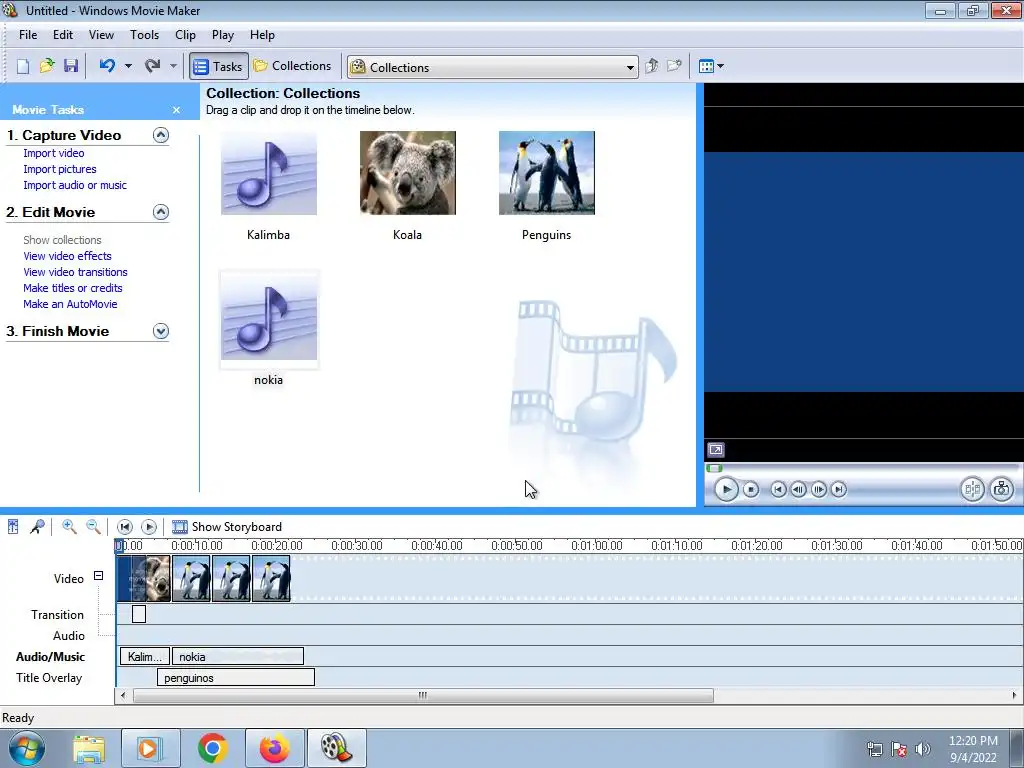Click the Import video link
Image resolution: width=1024 pixels, height=768 pixels.
pyautogui.click(x=54, y=153)
